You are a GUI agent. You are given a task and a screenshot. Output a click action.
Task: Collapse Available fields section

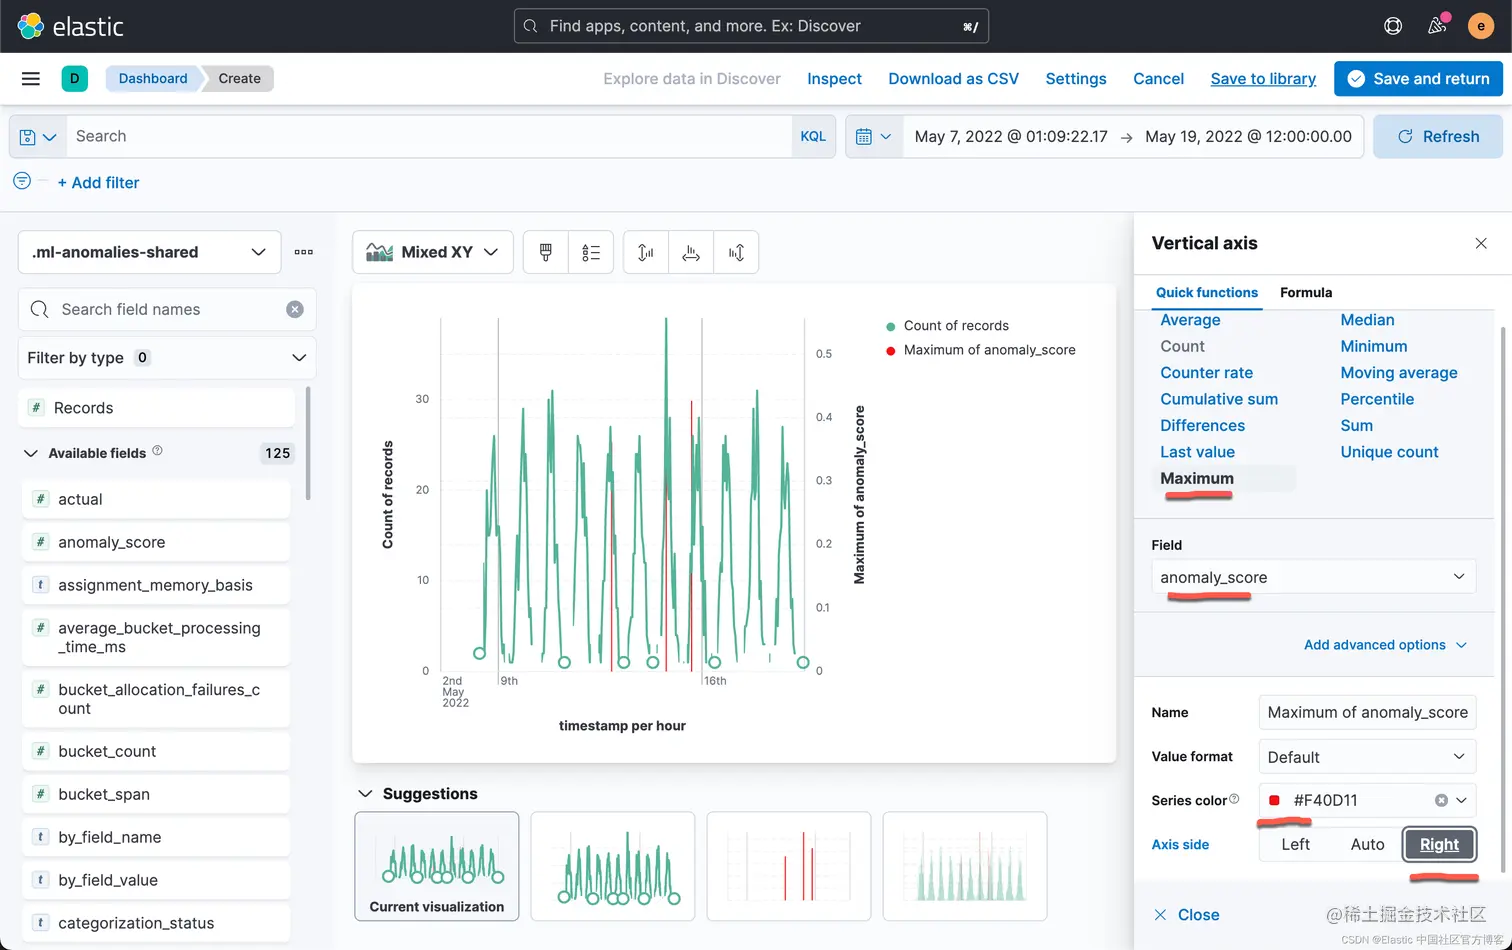point(30,453)
